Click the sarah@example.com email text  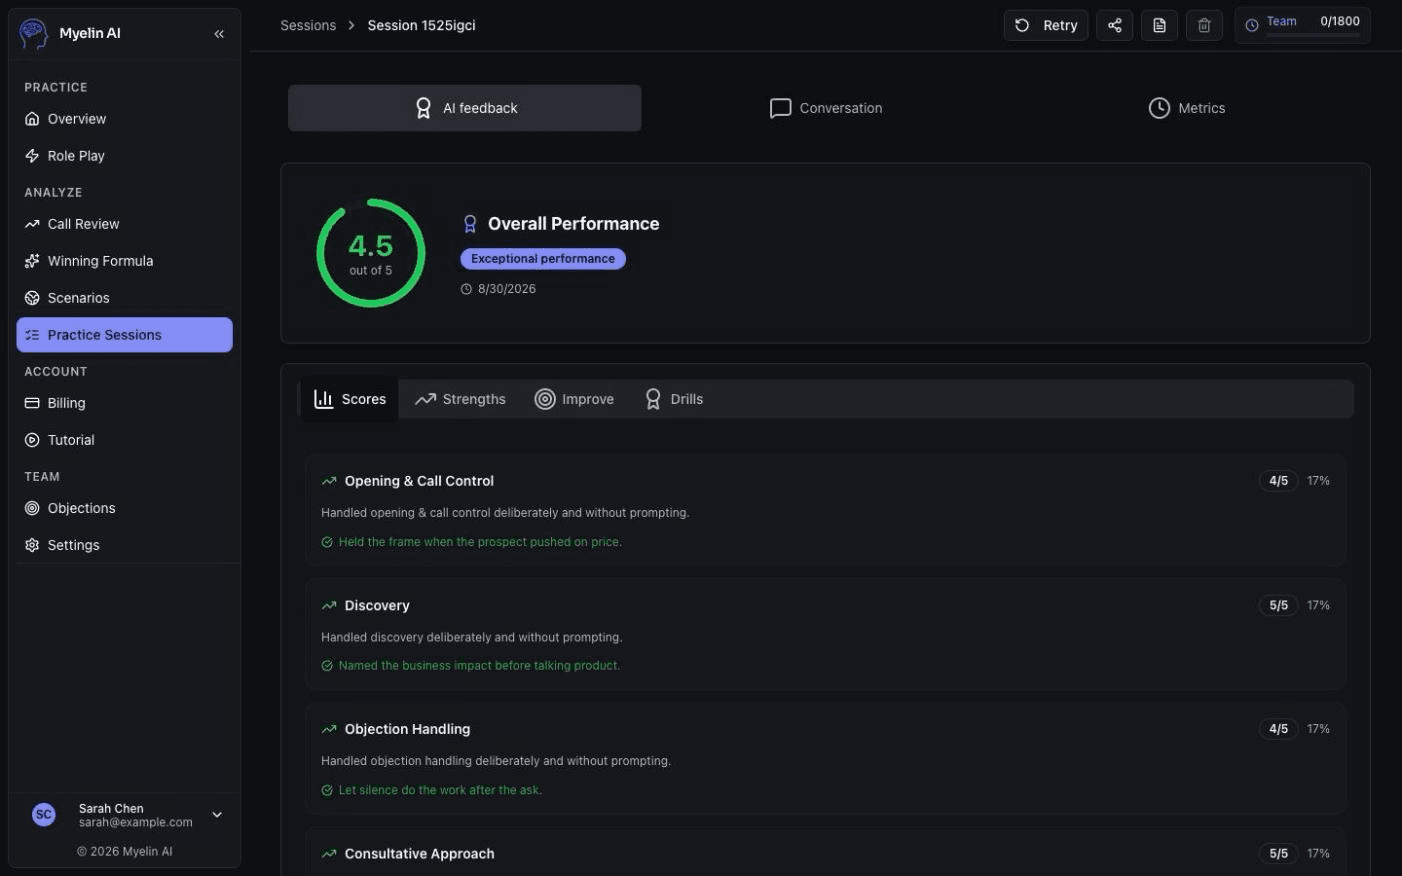[136, 822]
